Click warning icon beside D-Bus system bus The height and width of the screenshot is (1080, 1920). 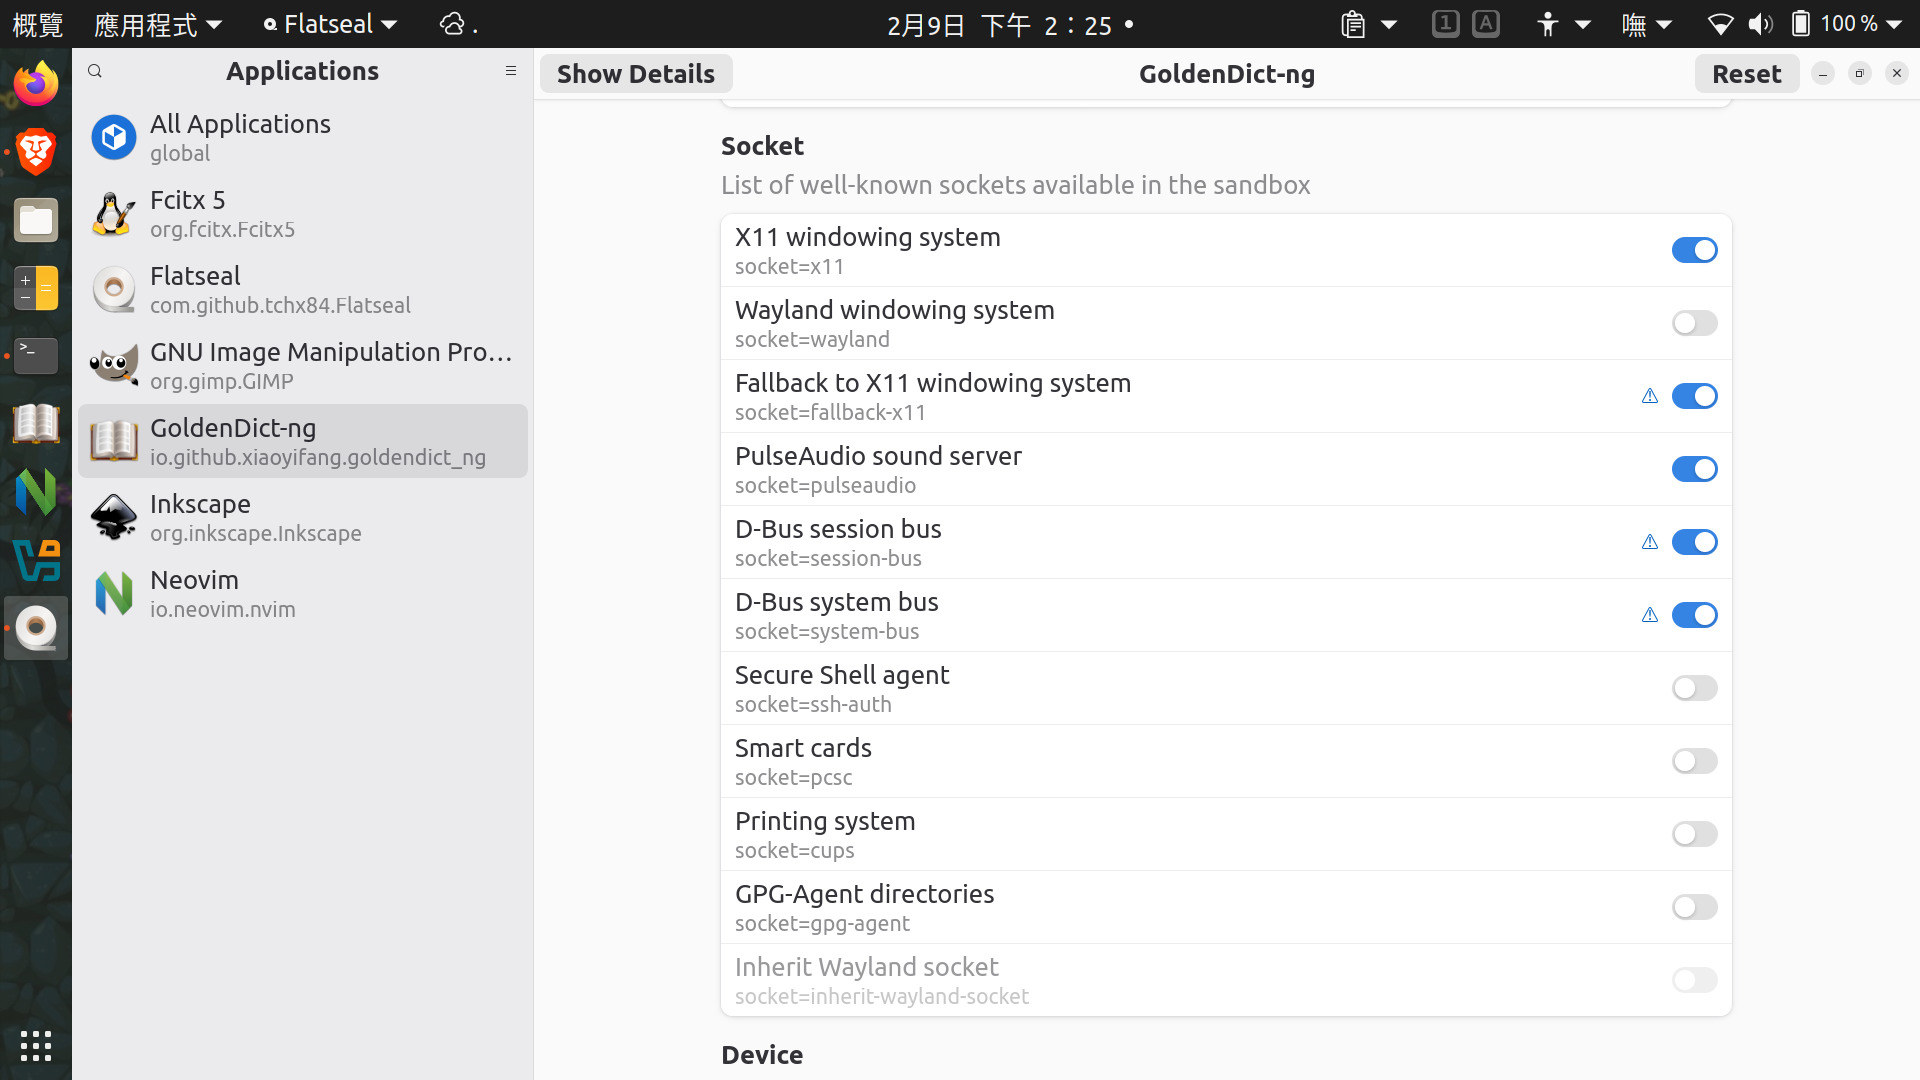(1650, 615)
